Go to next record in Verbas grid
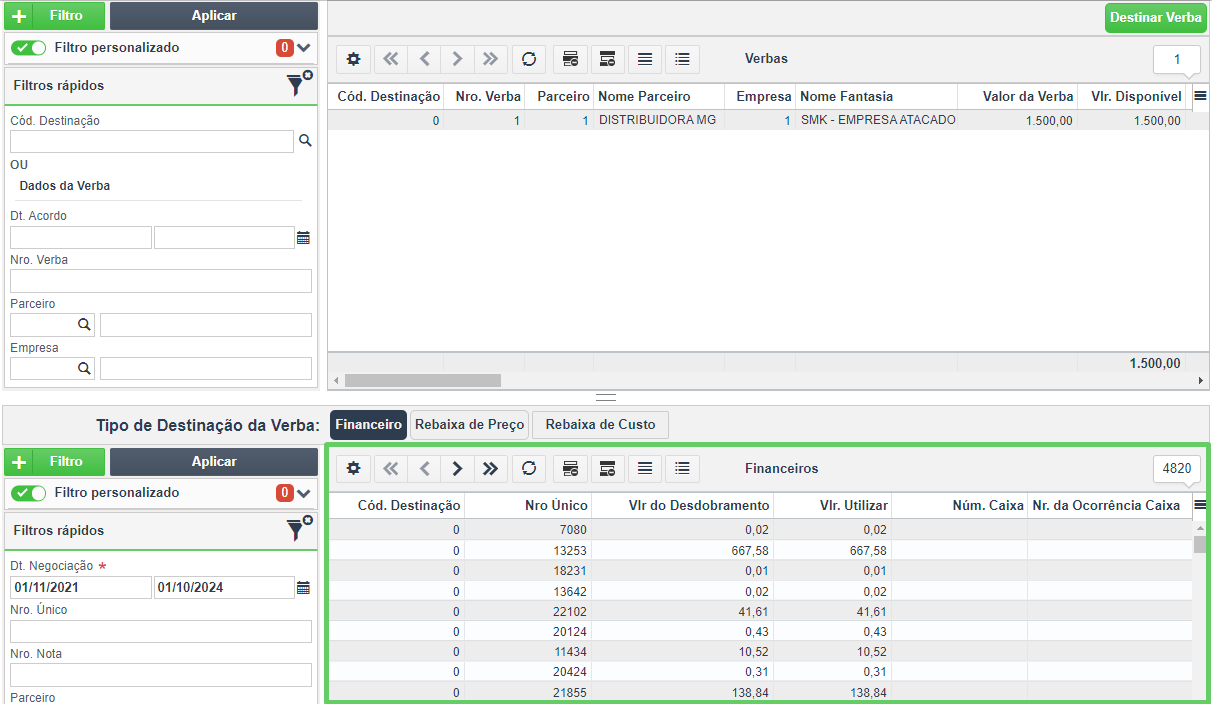Viewport: 1212px width, 704px height. 457,59
